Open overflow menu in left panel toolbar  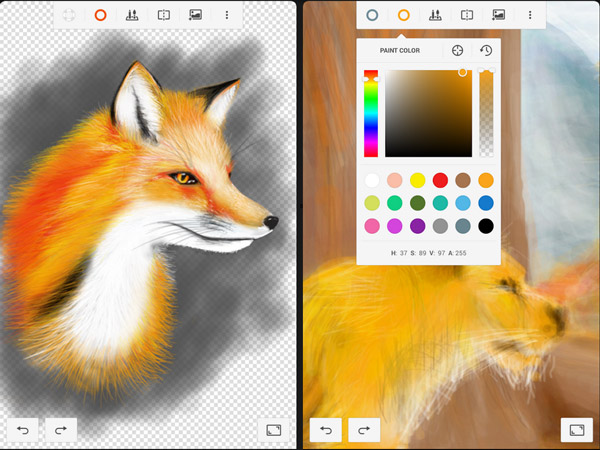click(227, 15)
